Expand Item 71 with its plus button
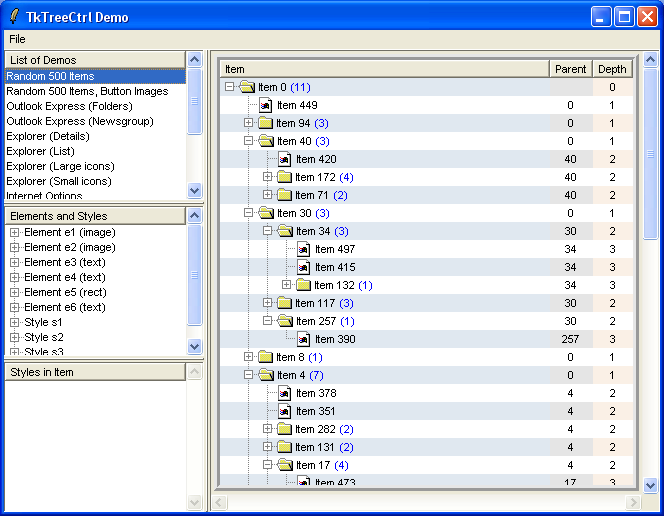The height and width of the screenshot is (516, 664). coord(267,195)
